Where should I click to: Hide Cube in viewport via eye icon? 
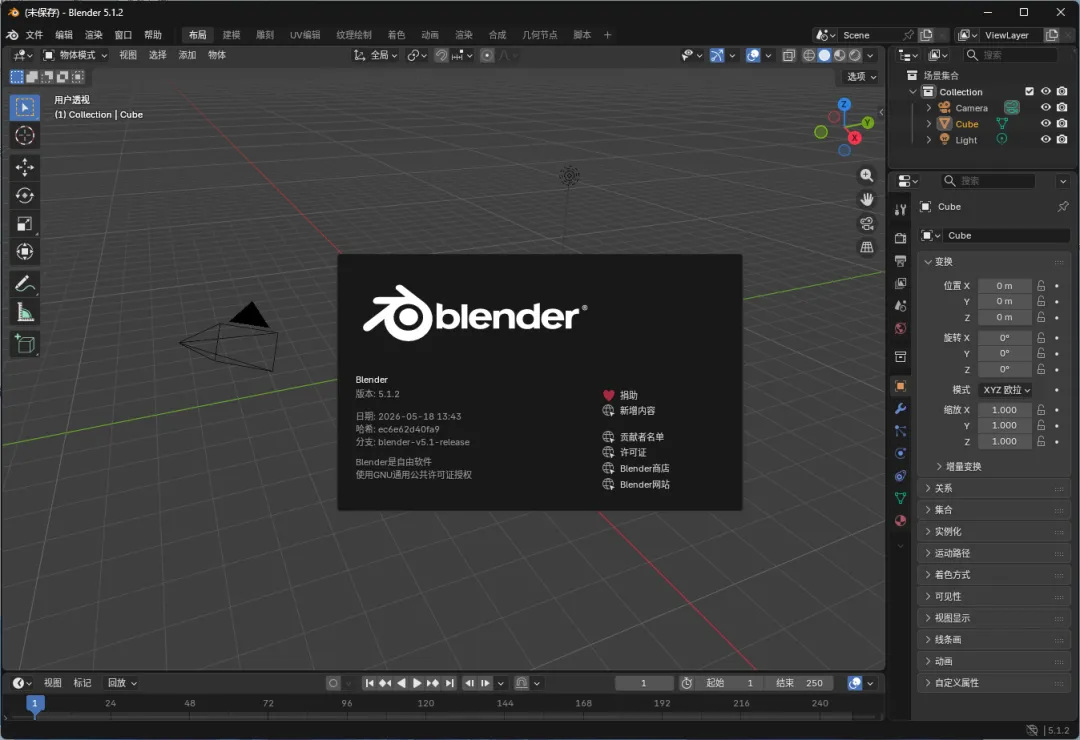1046,123
